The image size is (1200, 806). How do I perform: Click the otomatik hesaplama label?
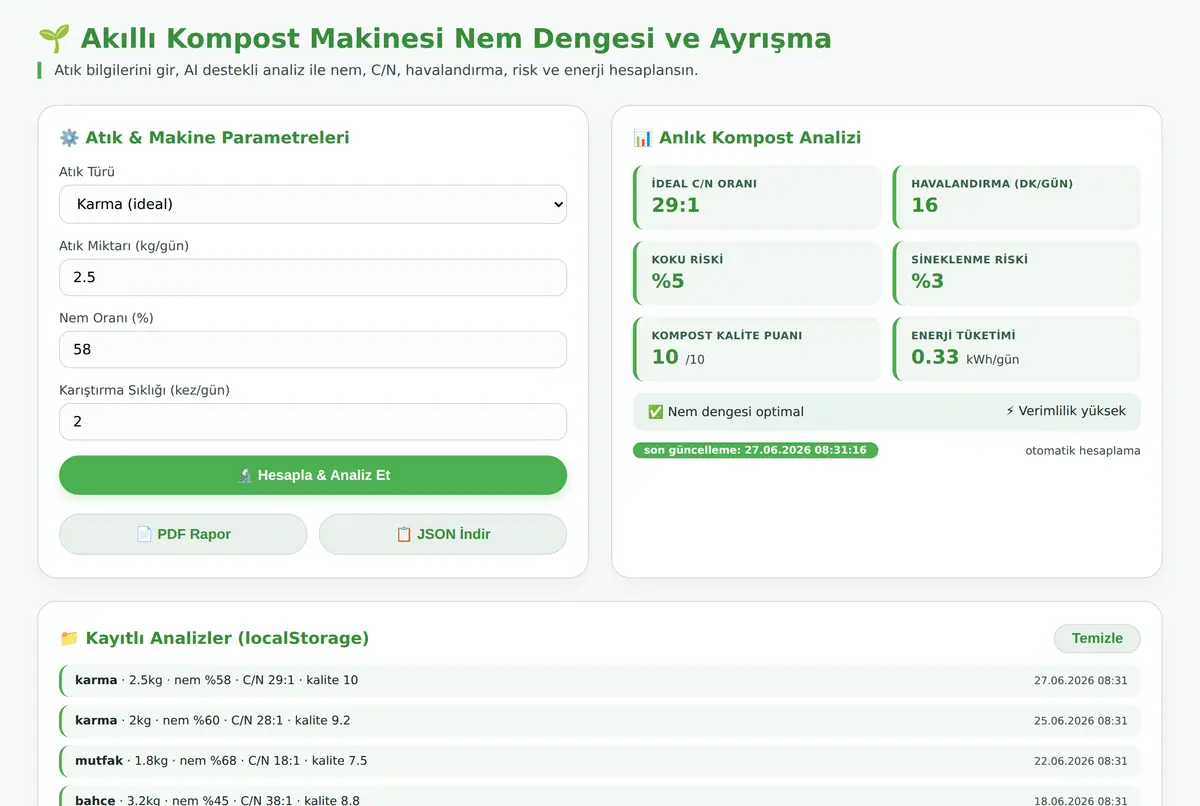click(x=1083, y=451)
